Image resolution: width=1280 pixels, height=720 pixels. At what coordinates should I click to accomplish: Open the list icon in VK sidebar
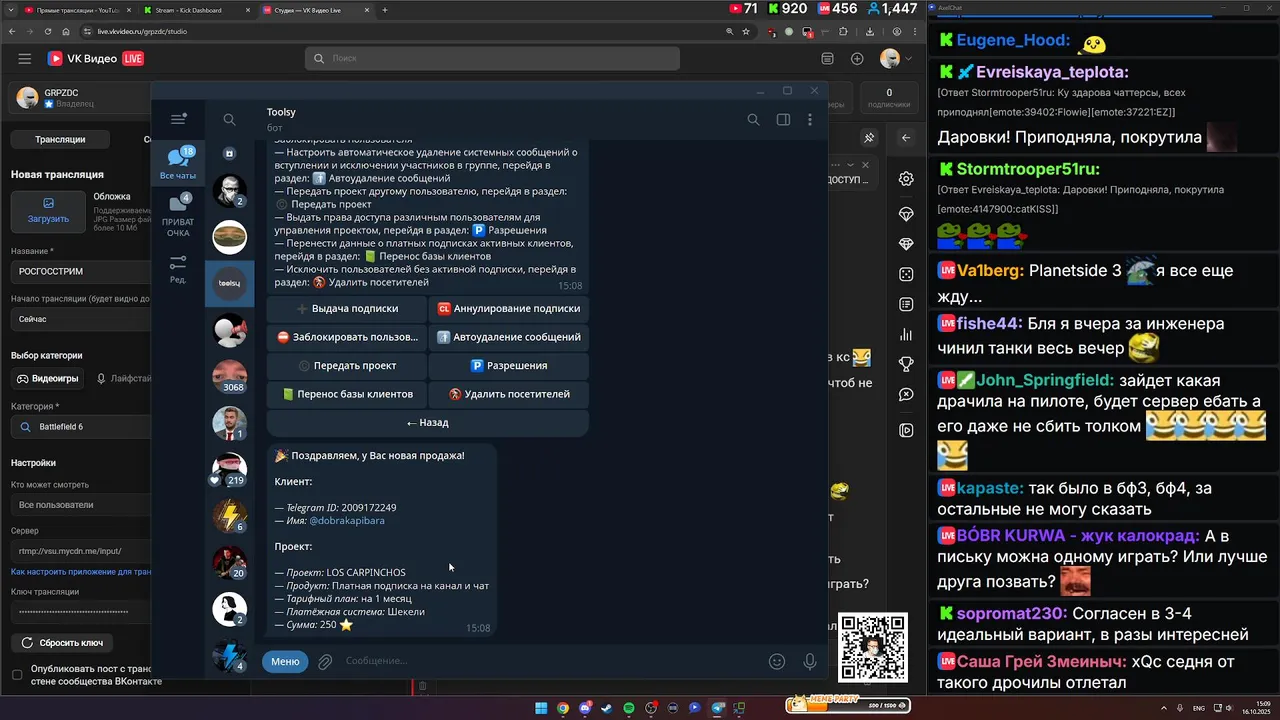pyautogui.click(x=906, y=304)
